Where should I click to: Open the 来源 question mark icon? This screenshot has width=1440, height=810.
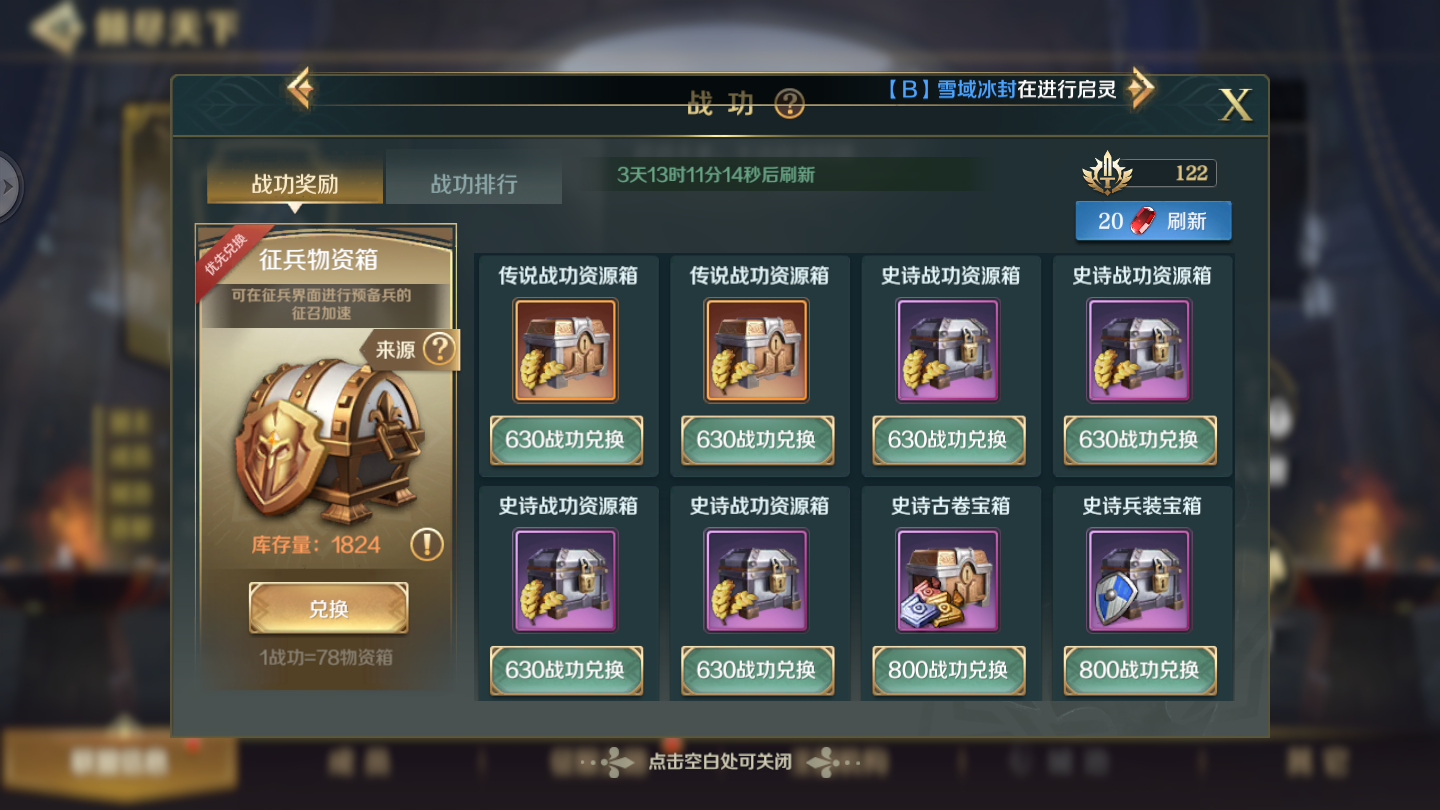tap(440, 349)
